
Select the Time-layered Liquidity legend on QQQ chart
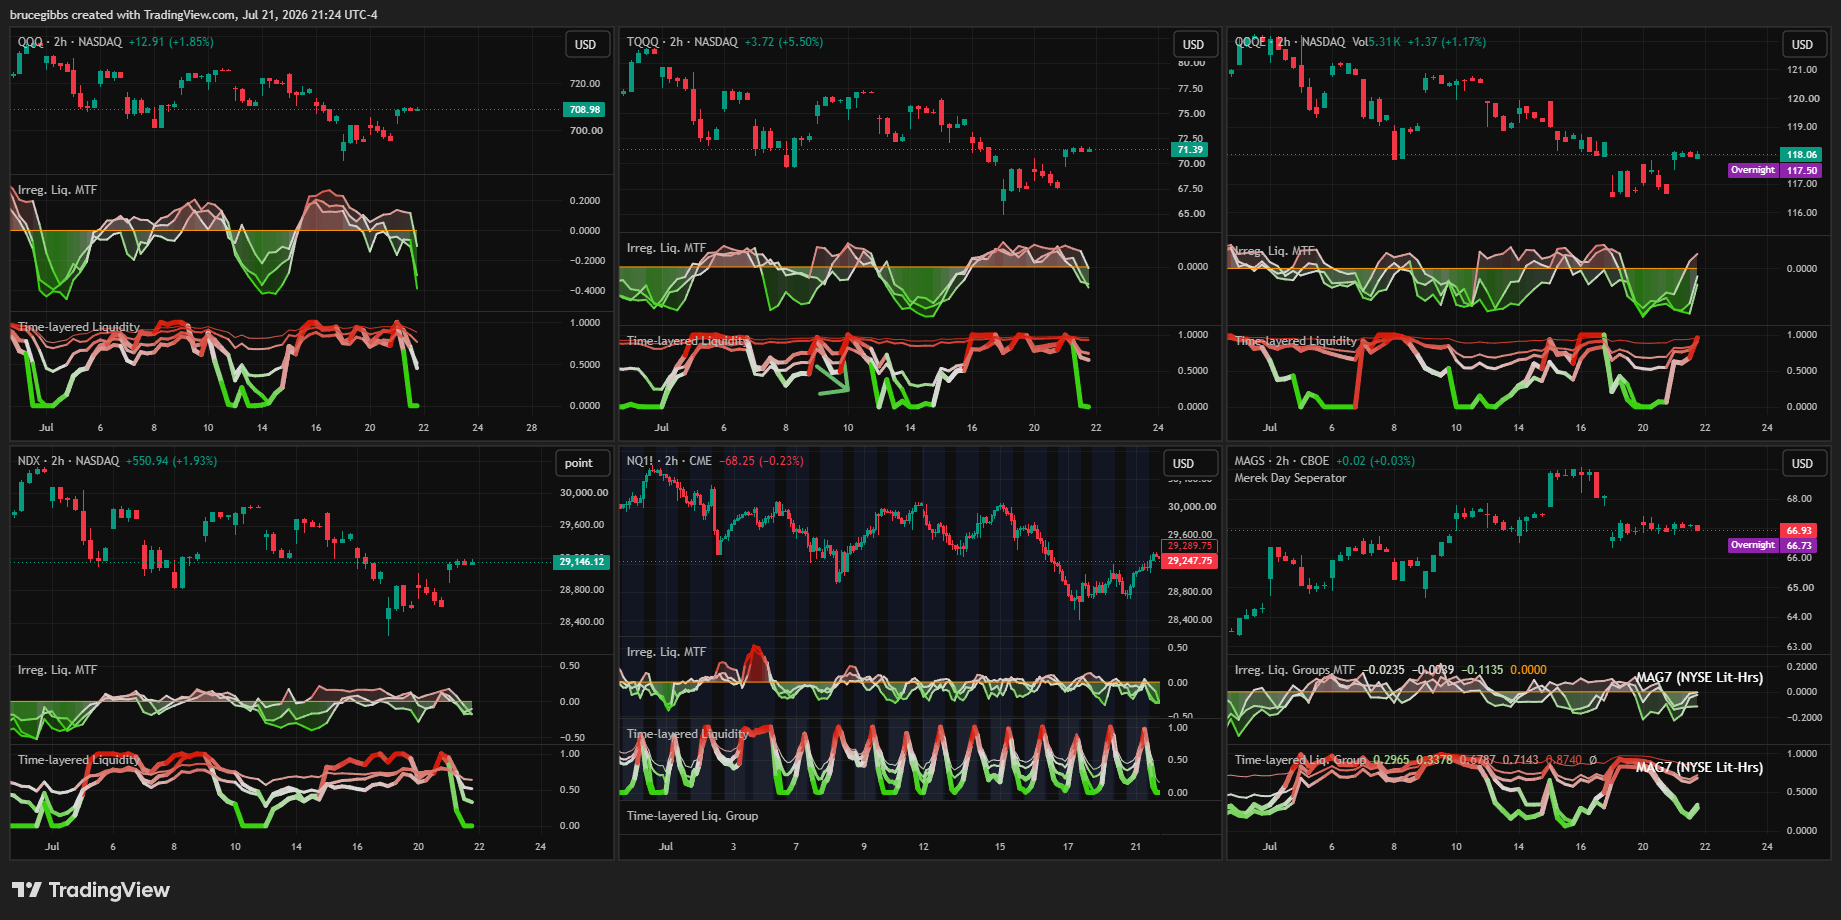79,327
